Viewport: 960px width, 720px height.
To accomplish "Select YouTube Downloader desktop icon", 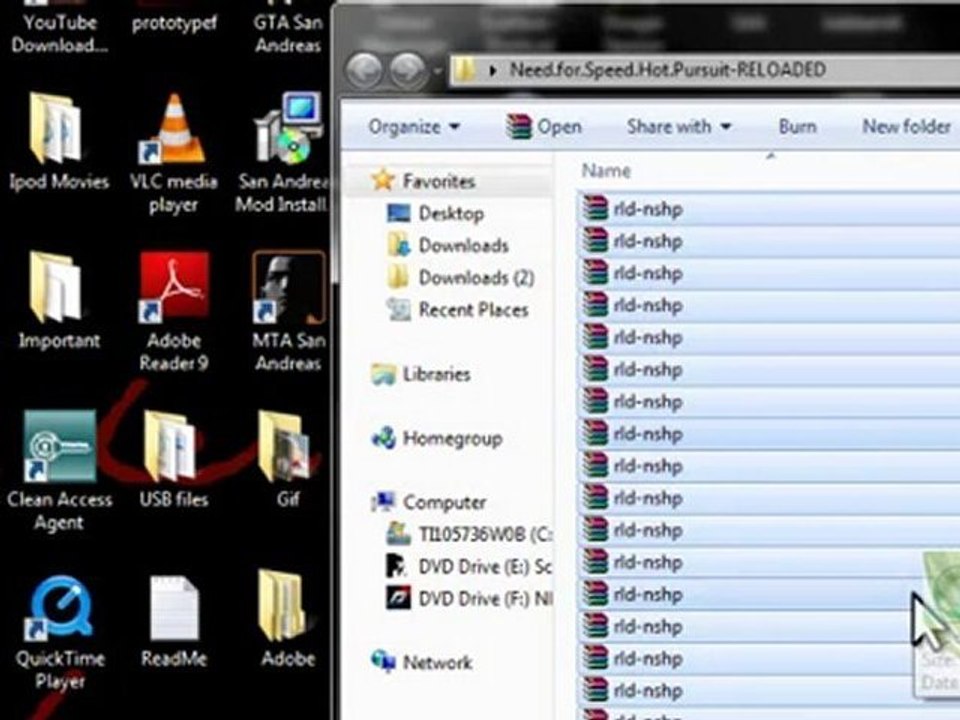I will point(59,28).
